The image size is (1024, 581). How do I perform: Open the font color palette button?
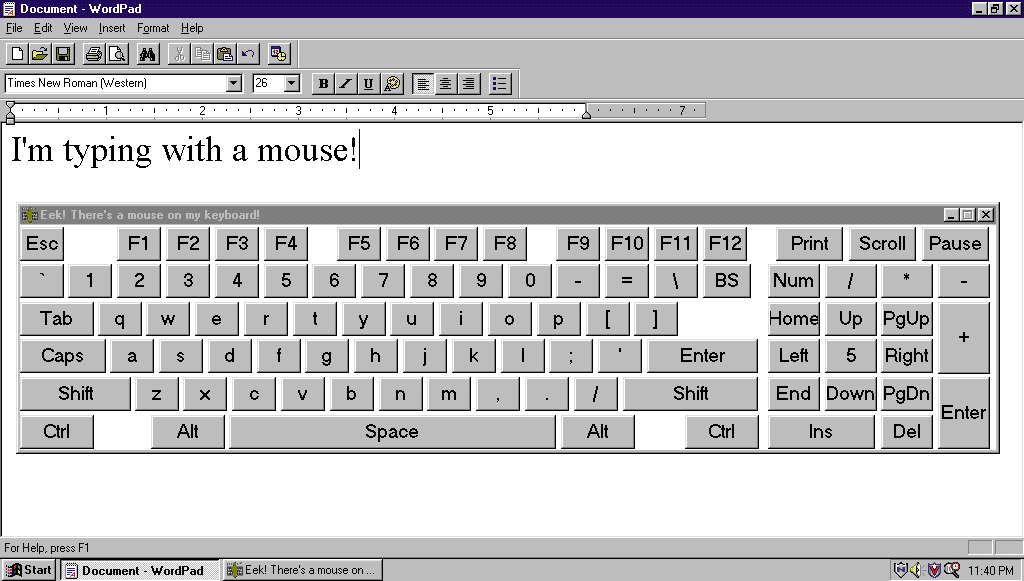coord(392,84)
